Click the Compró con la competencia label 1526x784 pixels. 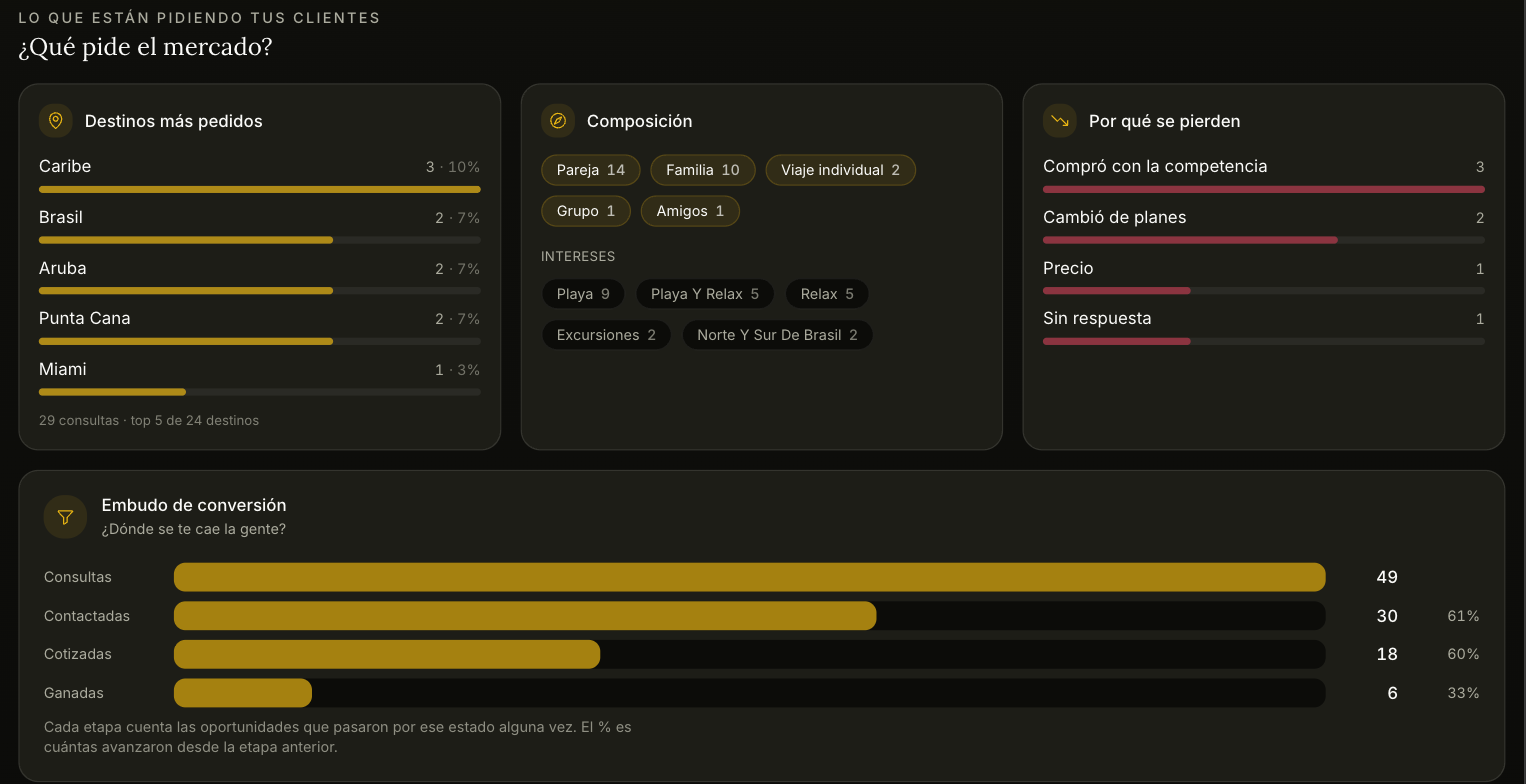1155,166
